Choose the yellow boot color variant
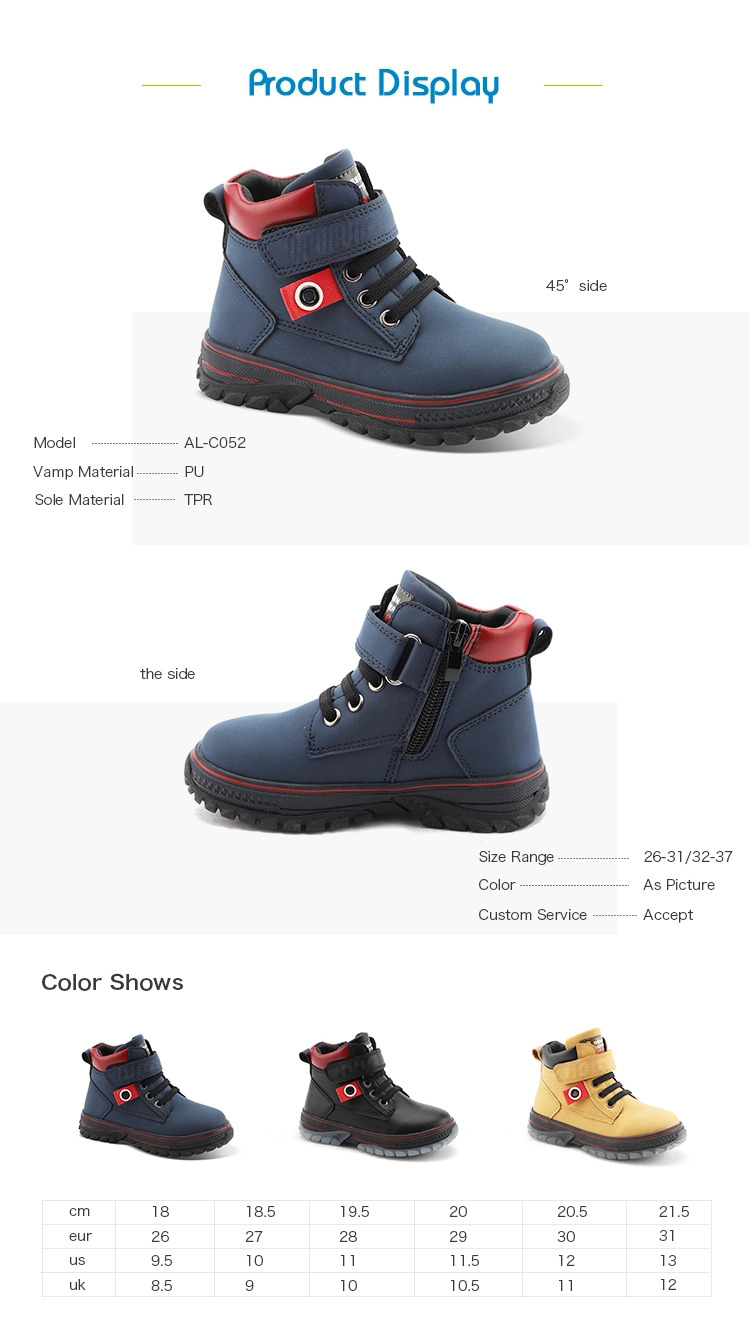This screenshot has height=1327, width=750. (606, 1093)
